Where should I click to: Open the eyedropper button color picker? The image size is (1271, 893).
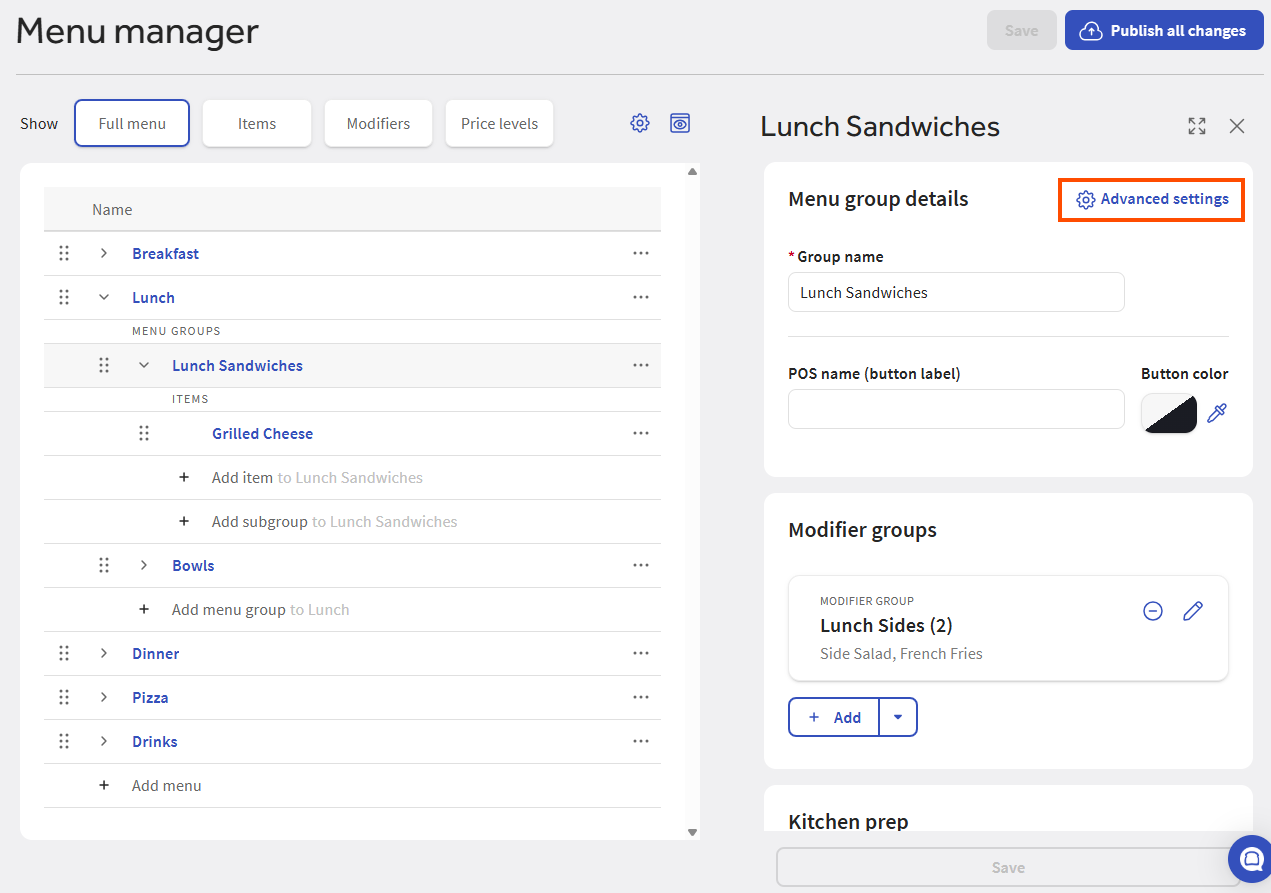tap(1216, 412)
